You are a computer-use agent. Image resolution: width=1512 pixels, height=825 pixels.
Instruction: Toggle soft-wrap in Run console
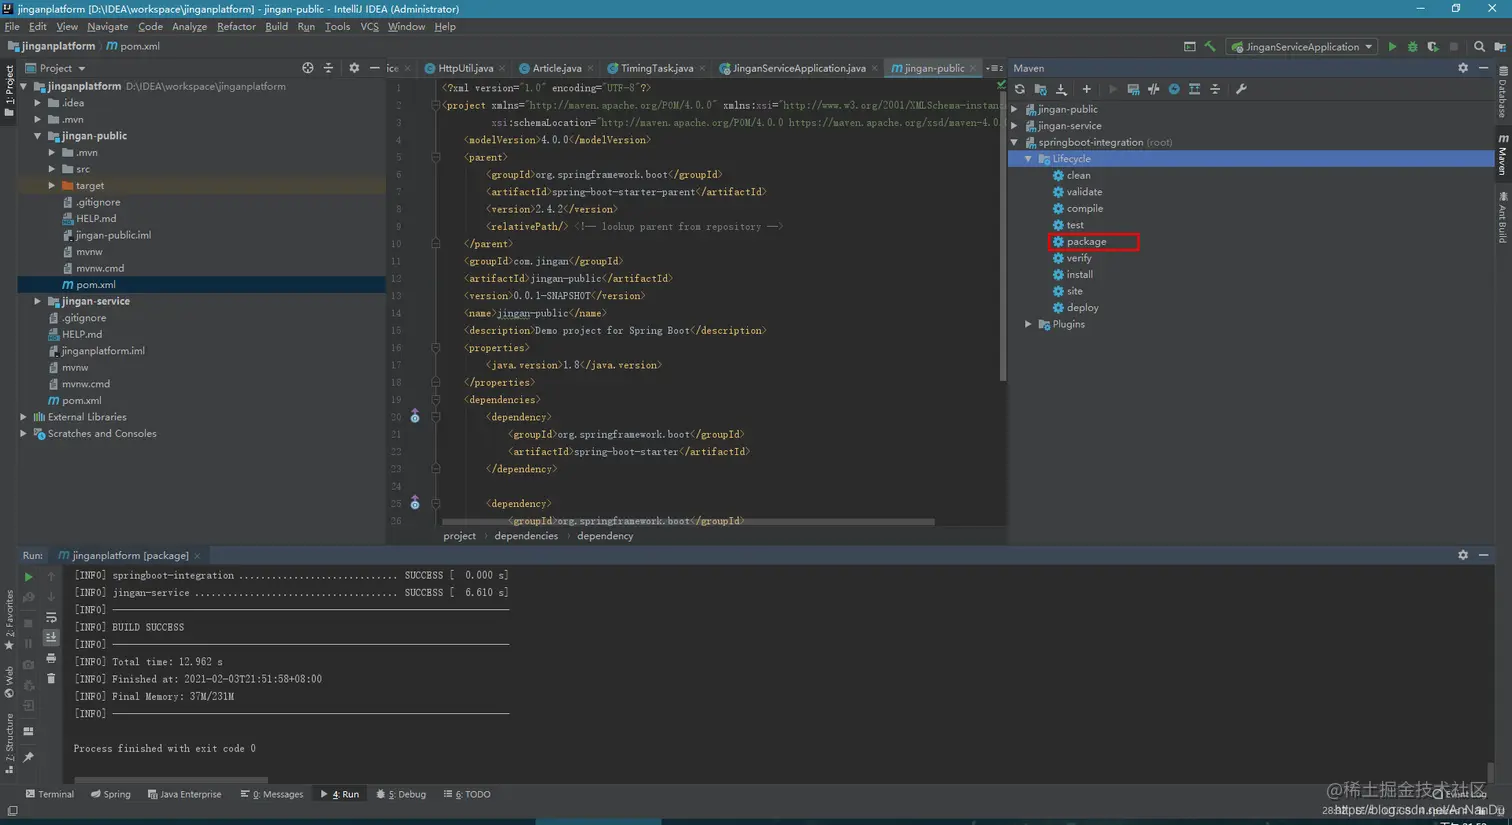click(x=51, y=618)
